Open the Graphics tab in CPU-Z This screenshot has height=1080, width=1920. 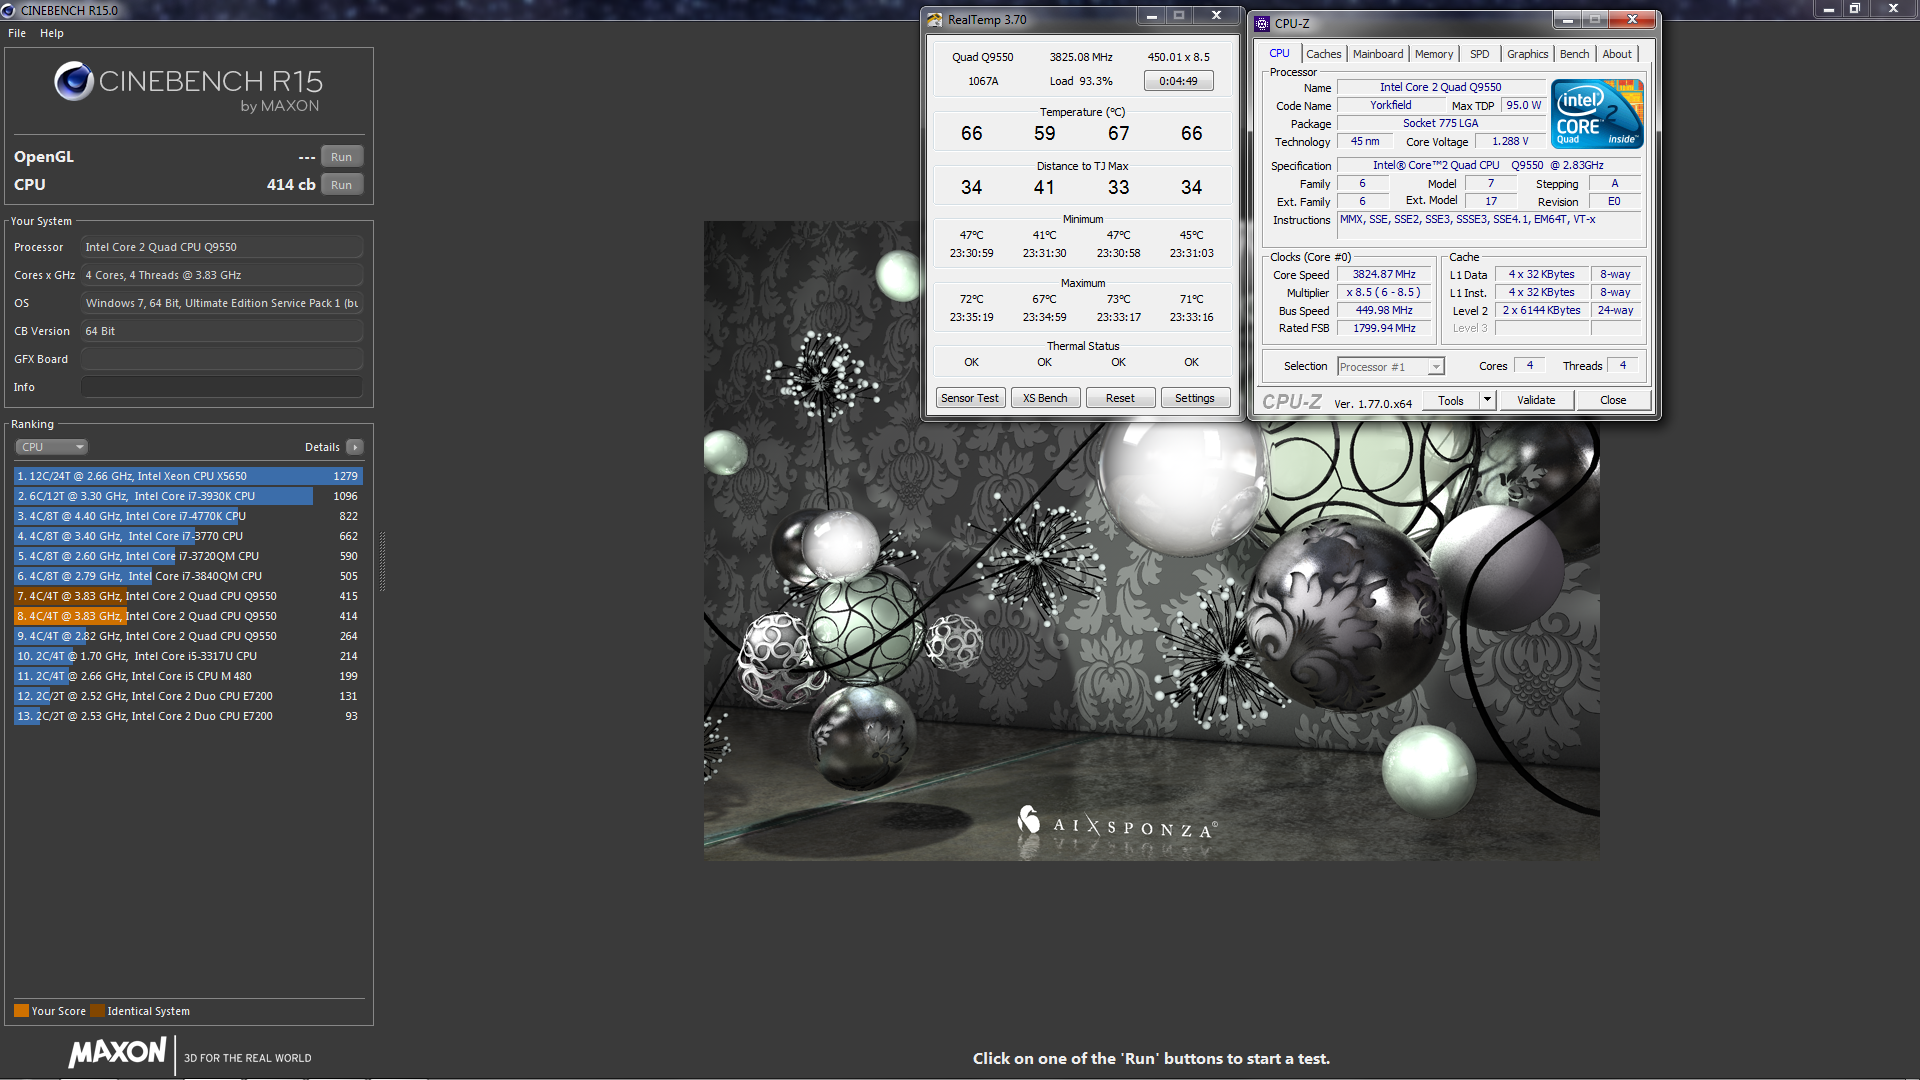(x=1527, y=54)
